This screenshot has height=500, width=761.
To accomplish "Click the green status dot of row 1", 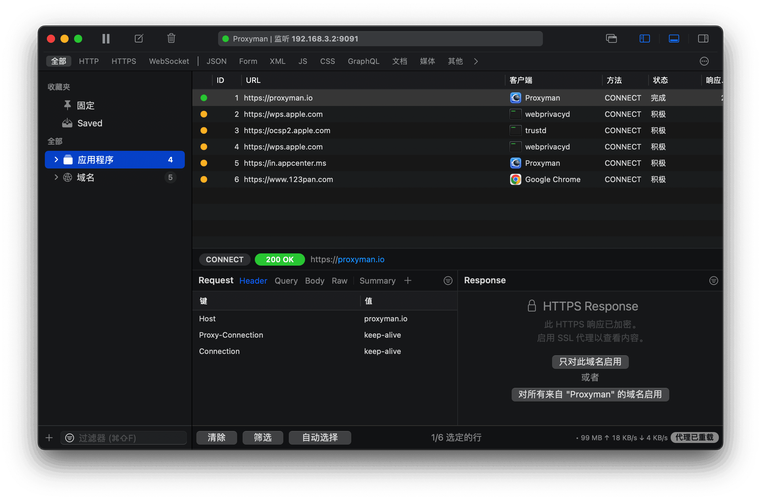I will 204,98.
